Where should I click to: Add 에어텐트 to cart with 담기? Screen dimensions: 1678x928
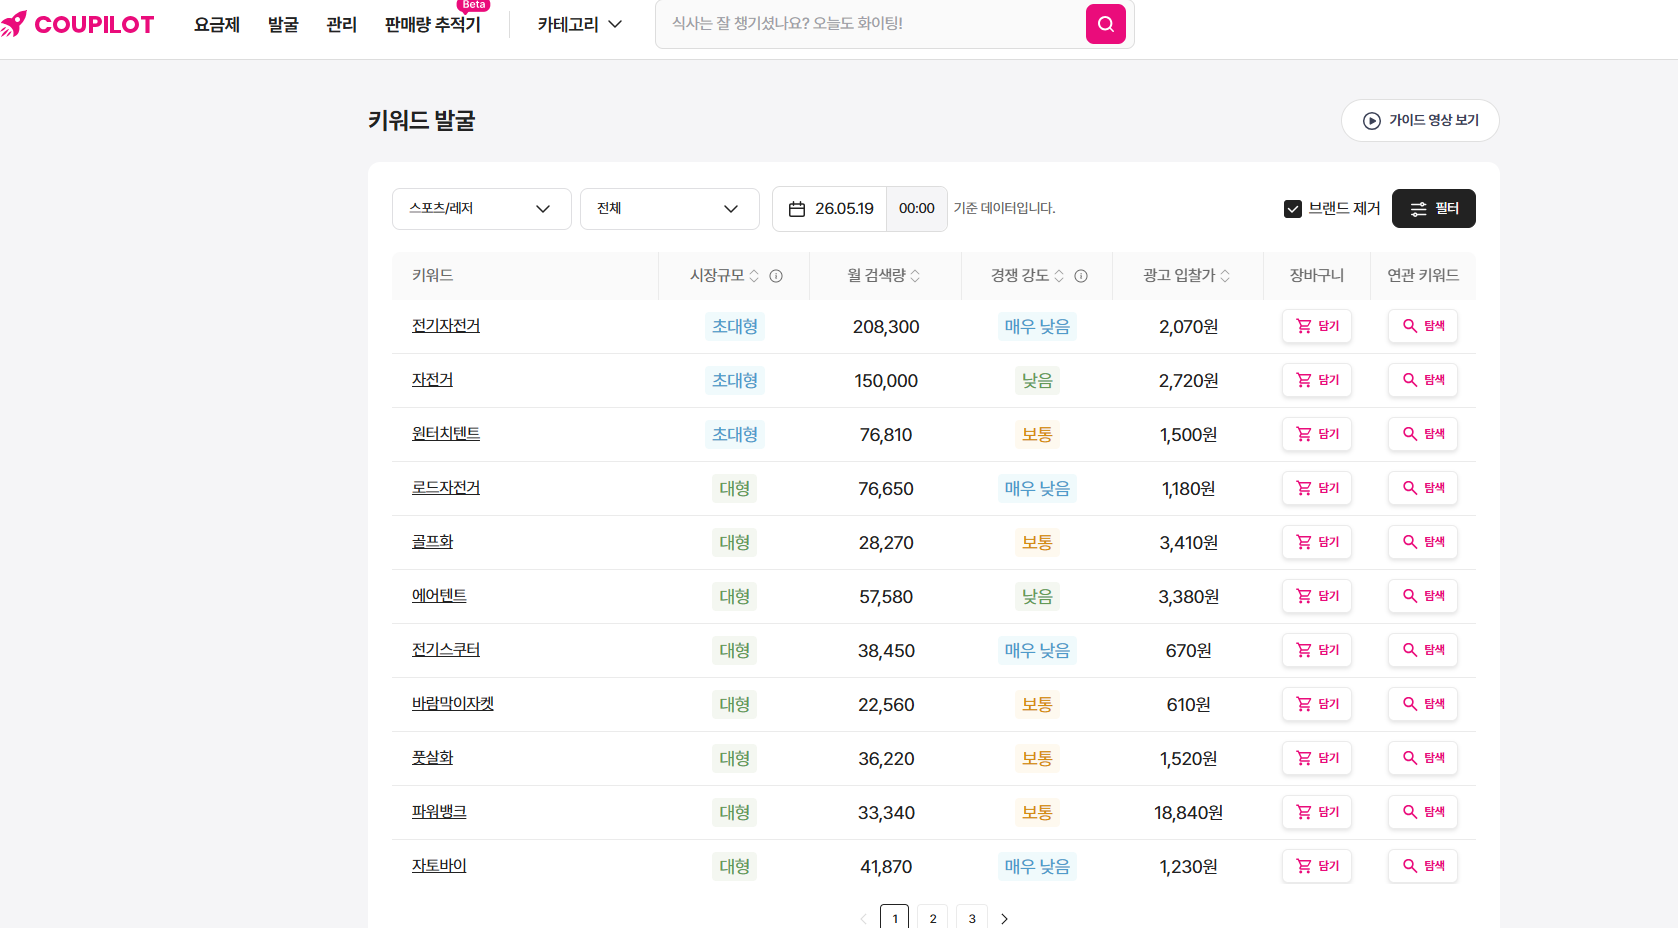tap(1317, 596)
